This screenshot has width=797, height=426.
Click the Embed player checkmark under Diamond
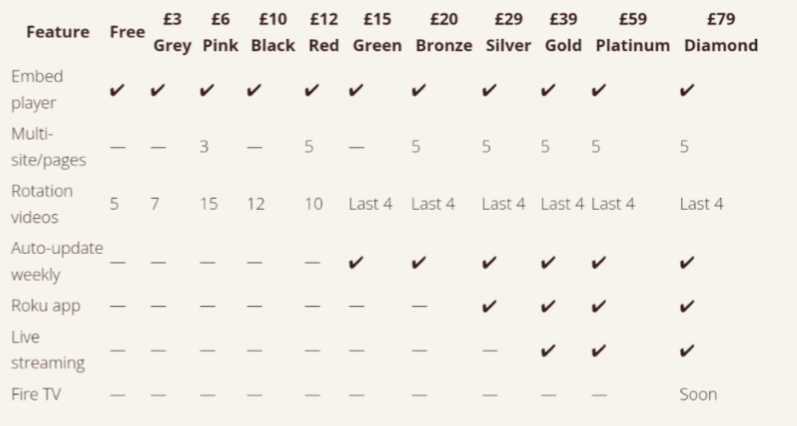687,90
